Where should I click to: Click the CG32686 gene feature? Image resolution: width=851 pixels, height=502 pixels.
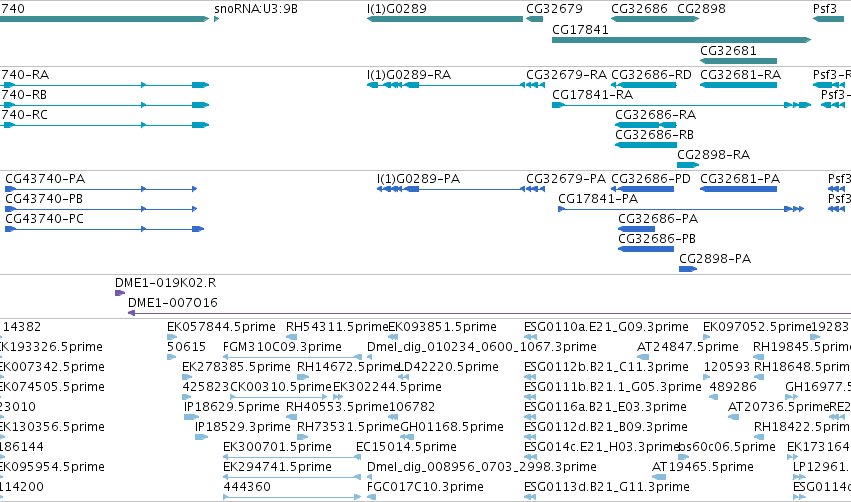point(655,19)
